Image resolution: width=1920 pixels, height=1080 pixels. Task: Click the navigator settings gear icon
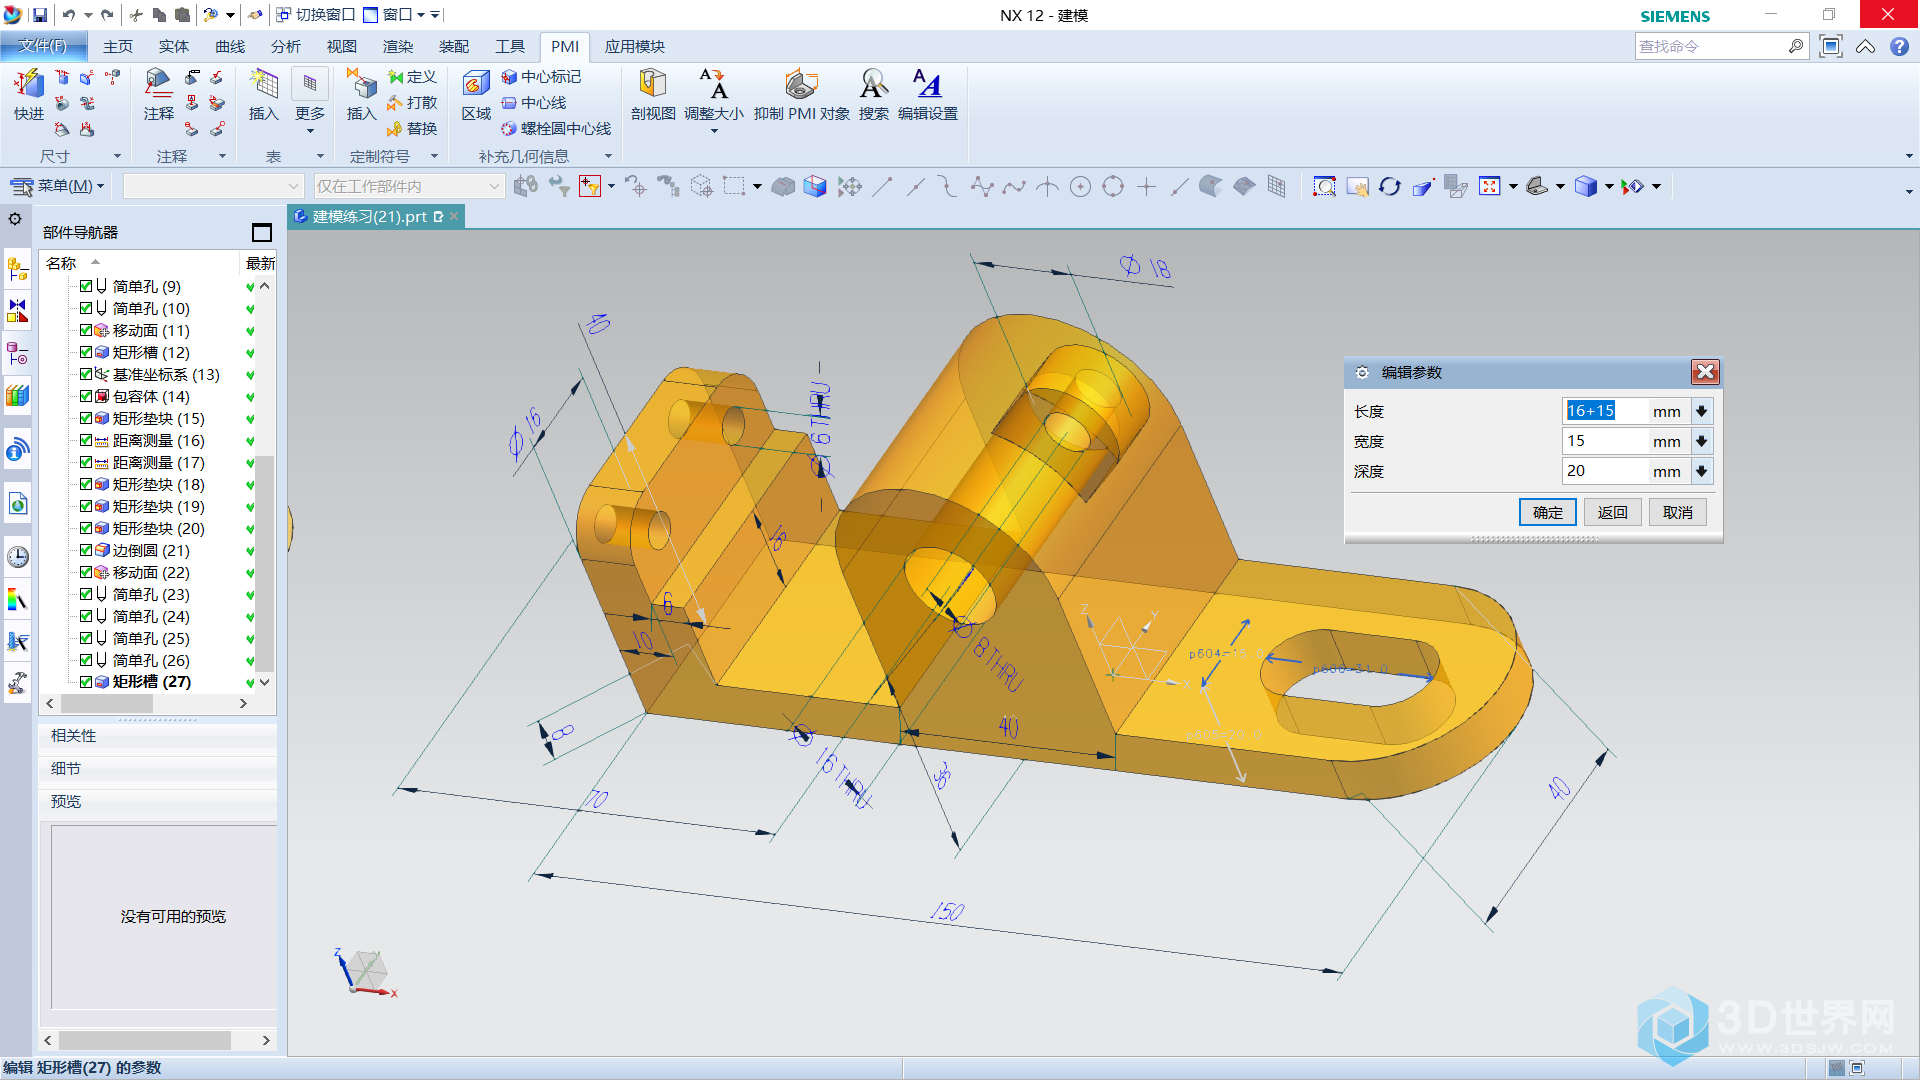(15, 219)
